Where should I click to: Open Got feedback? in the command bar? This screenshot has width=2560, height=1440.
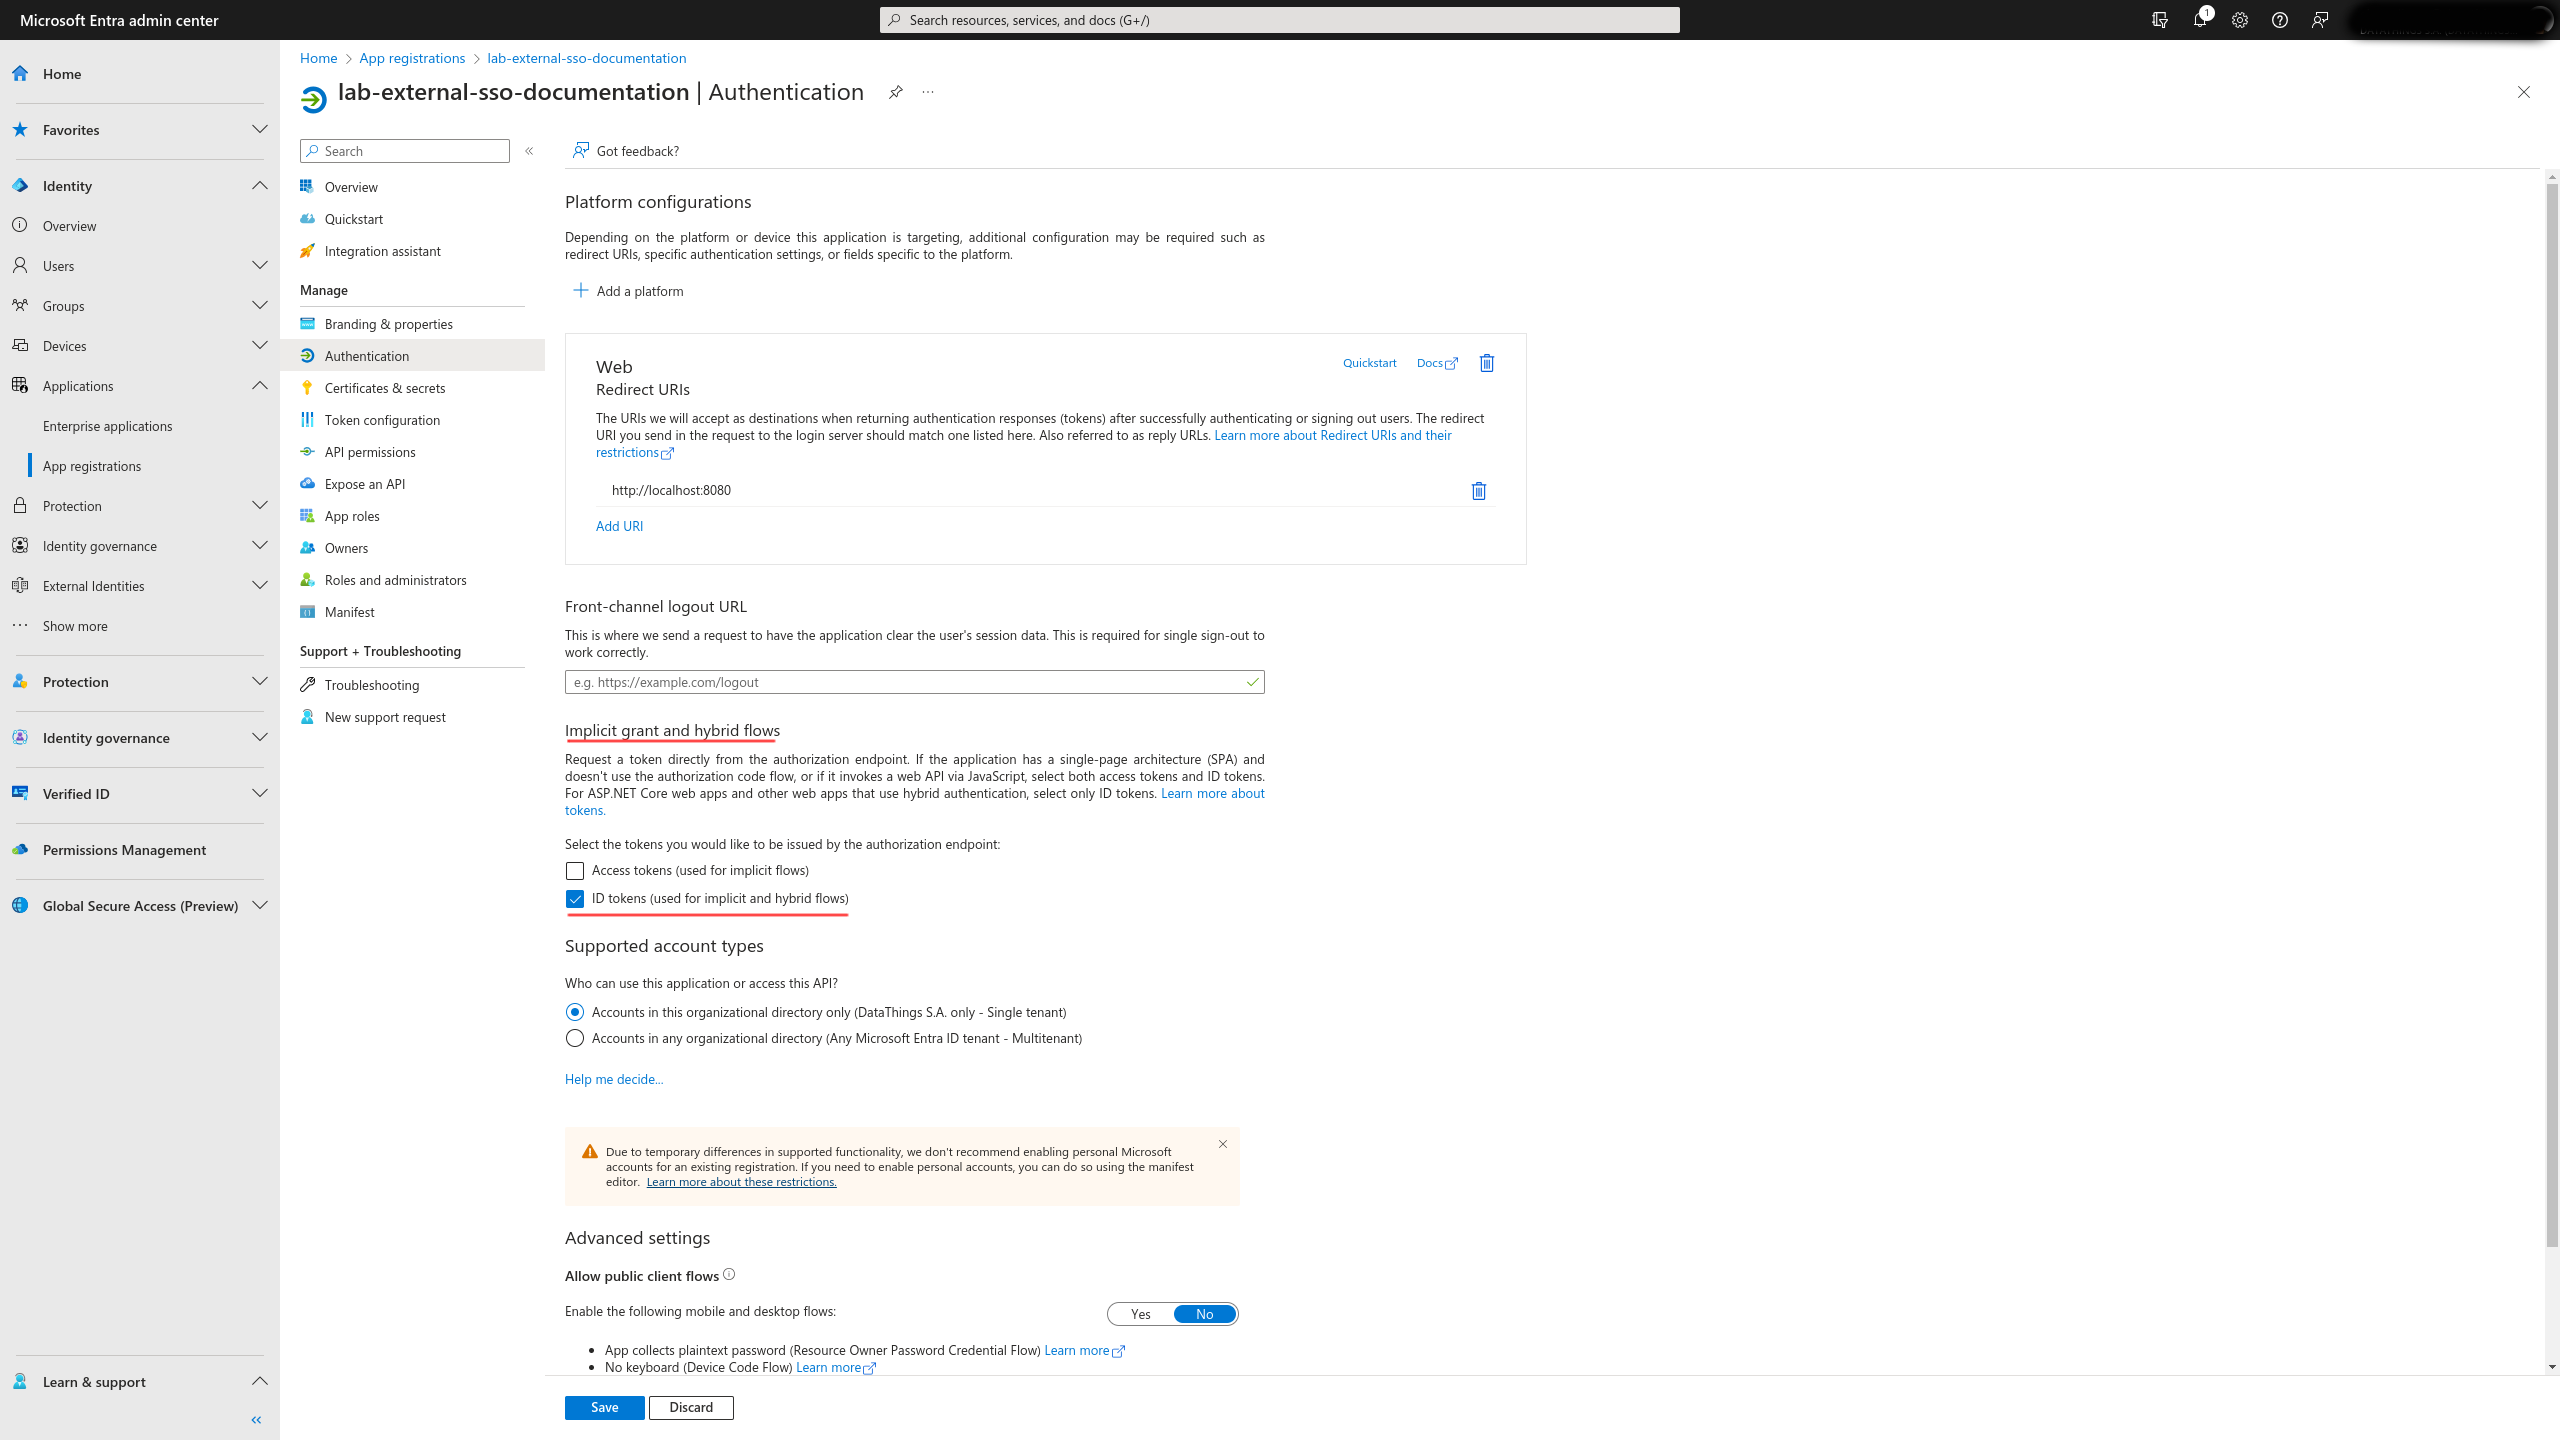(x=626, y=151)
